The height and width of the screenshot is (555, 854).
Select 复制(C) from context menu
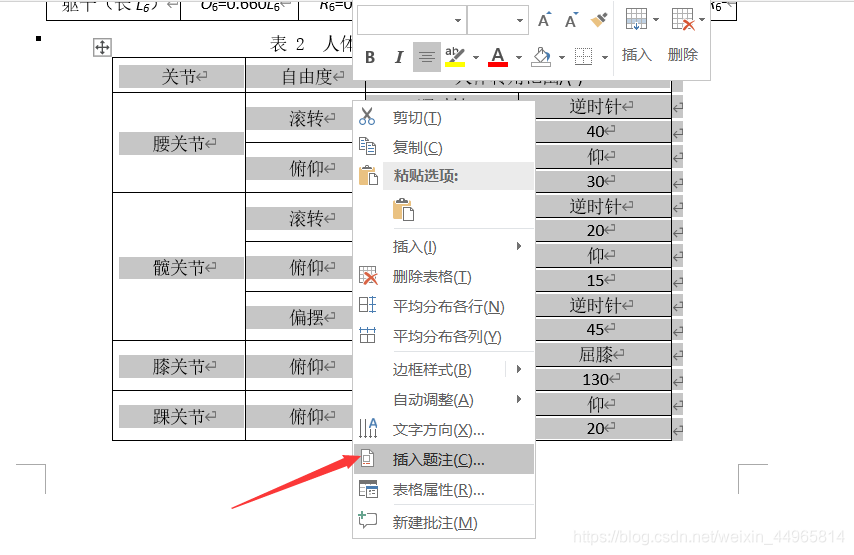(x=444, y=147)
